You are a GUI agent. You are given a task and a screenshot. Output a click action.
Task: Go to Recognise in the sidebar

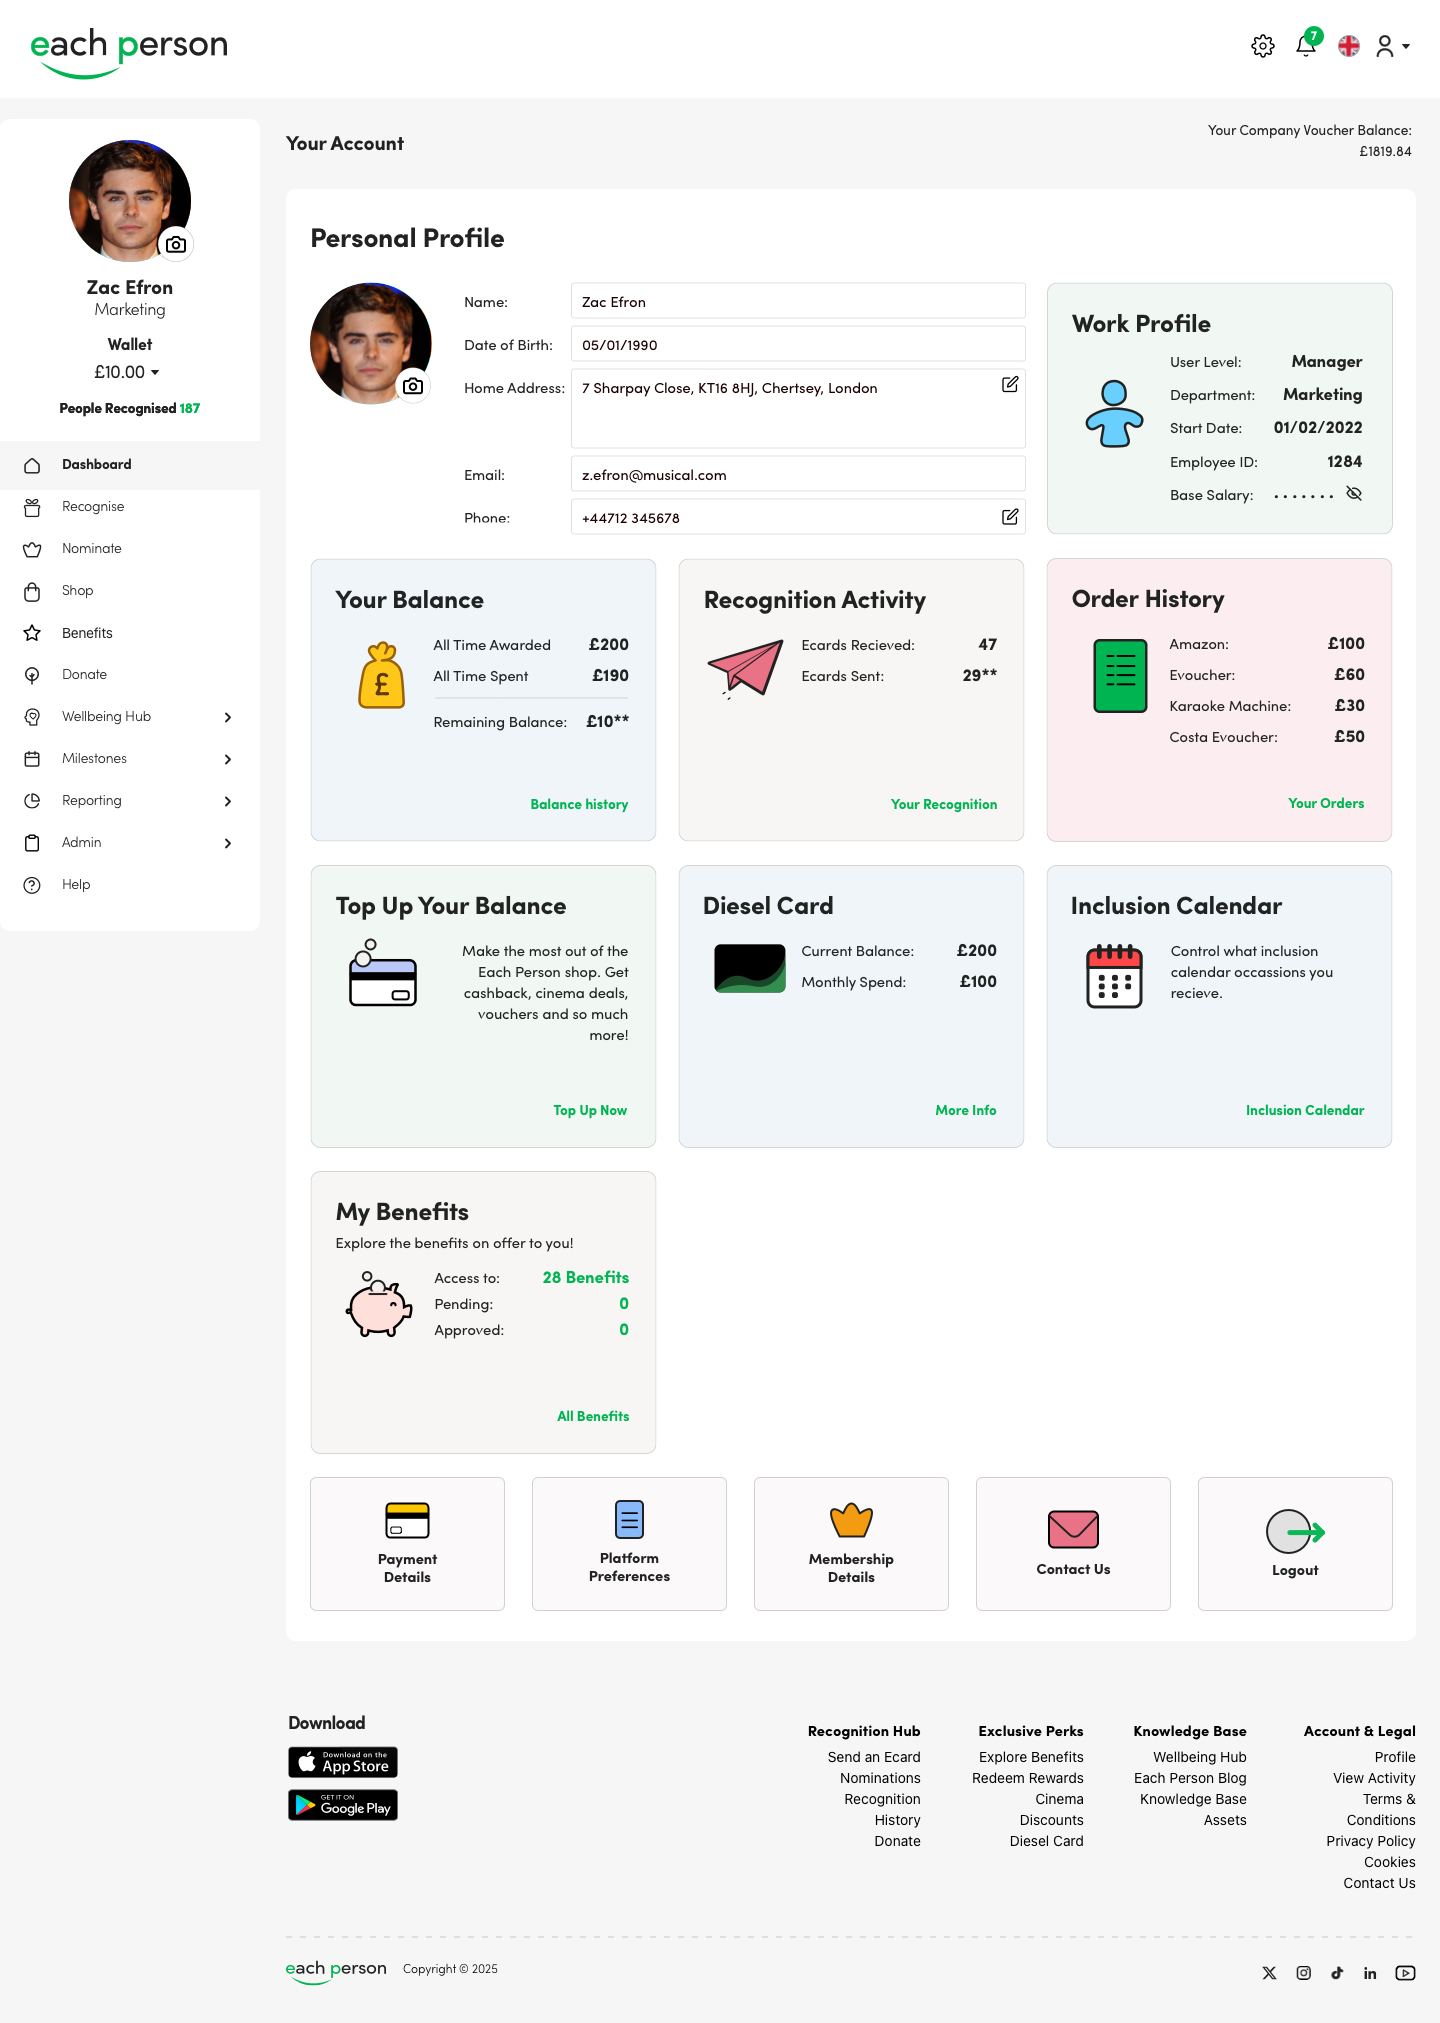click(93, 507)
